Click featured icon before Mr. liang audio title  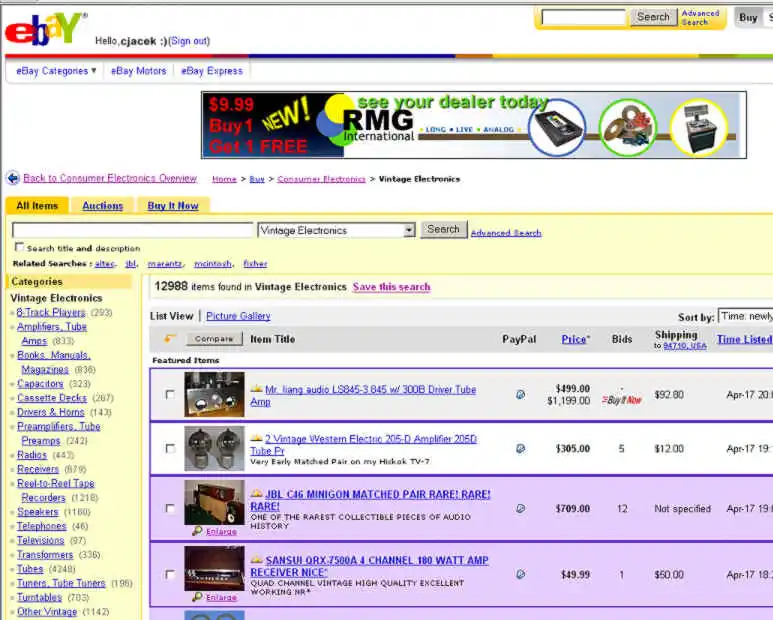click(x=256, y=389)
